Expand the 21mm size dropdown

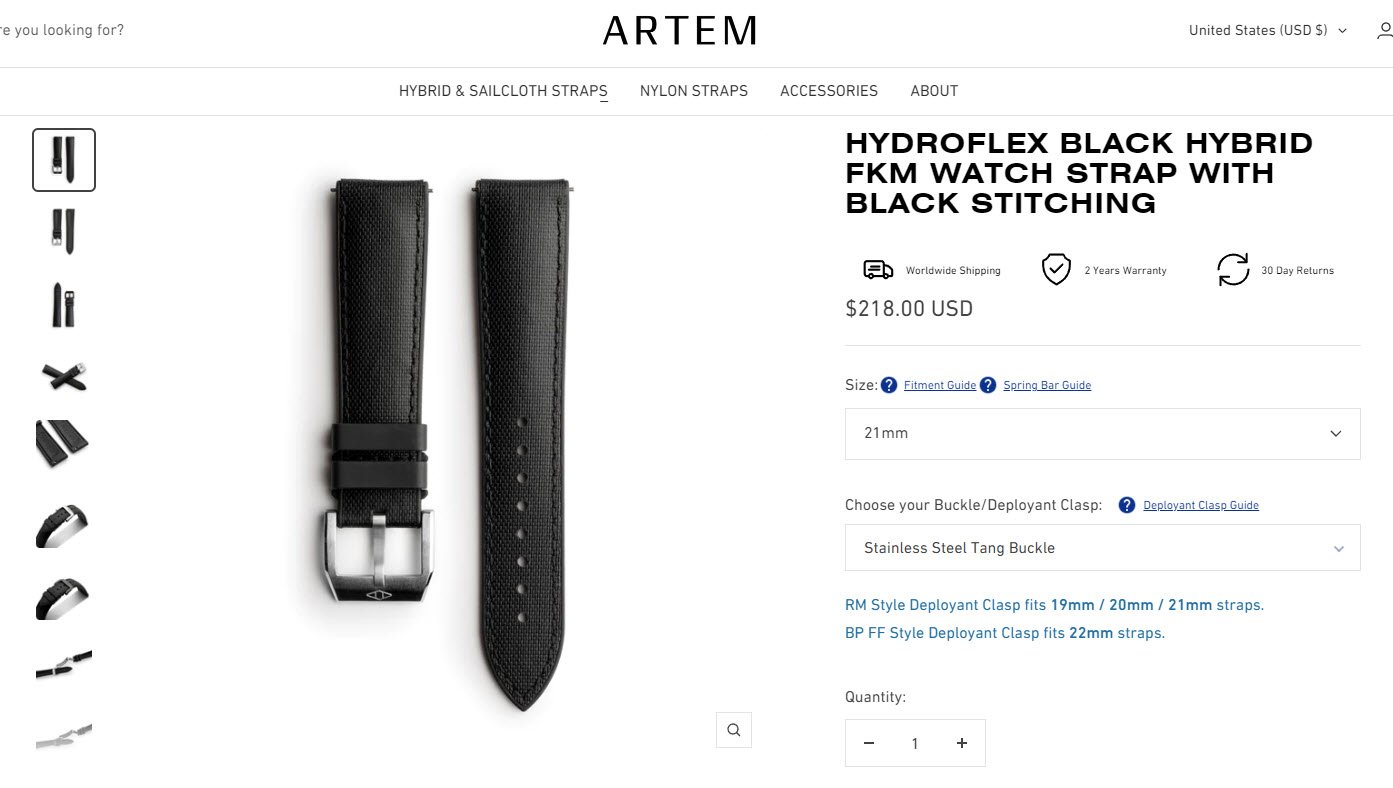pos(1102,434)
